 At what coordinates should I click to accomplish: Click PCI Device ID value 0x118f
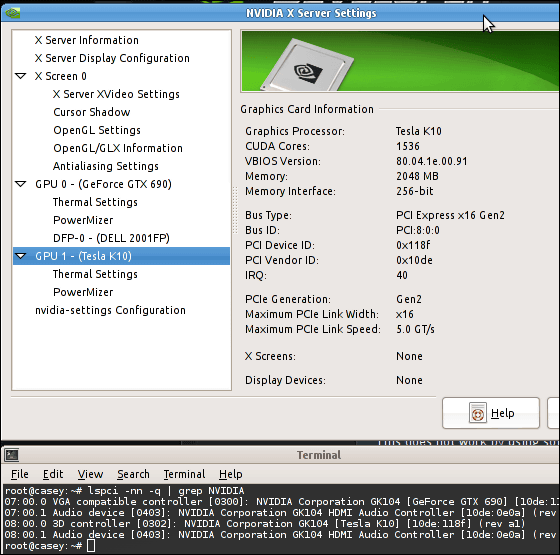point(413,245)
